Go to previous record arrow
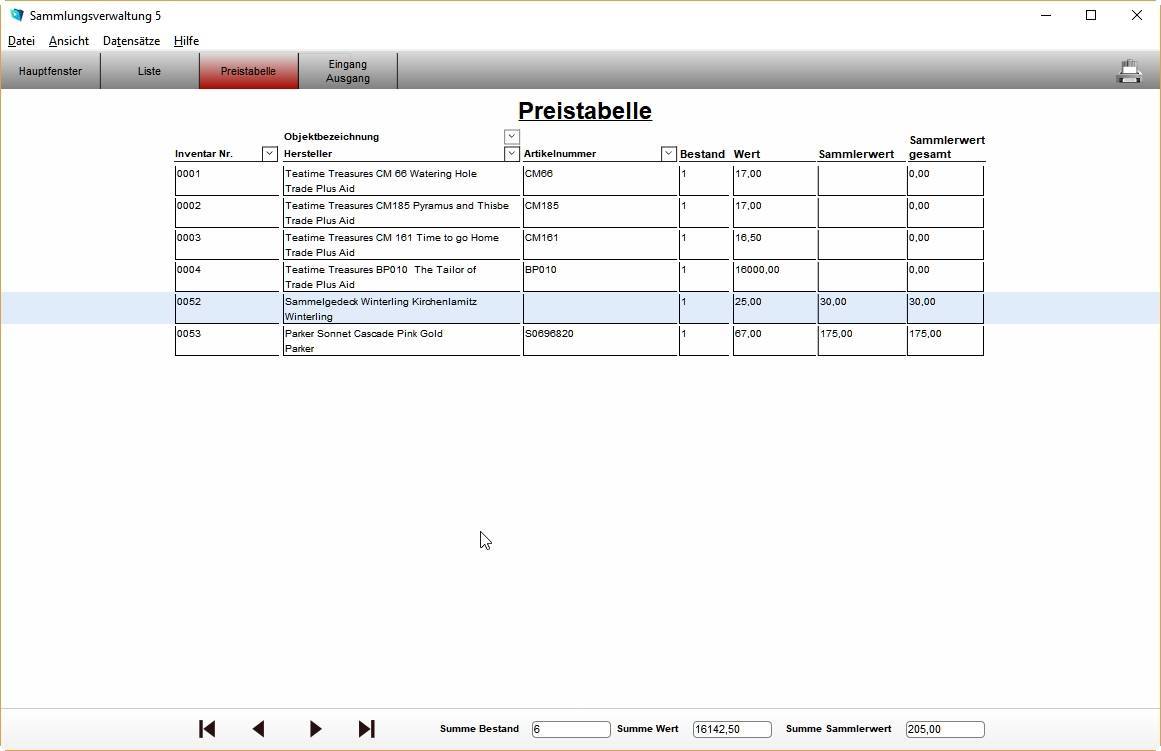This screenshot has width=1161, height=751. point(259,729)
